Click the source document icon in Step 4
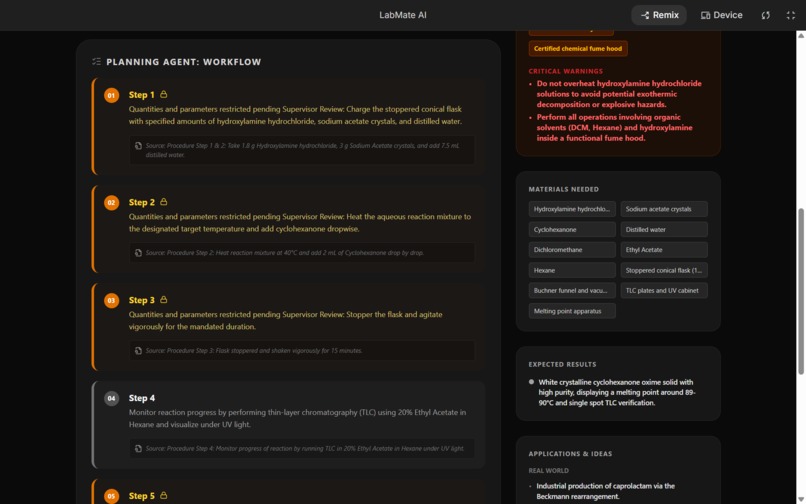 coord(138,448)
